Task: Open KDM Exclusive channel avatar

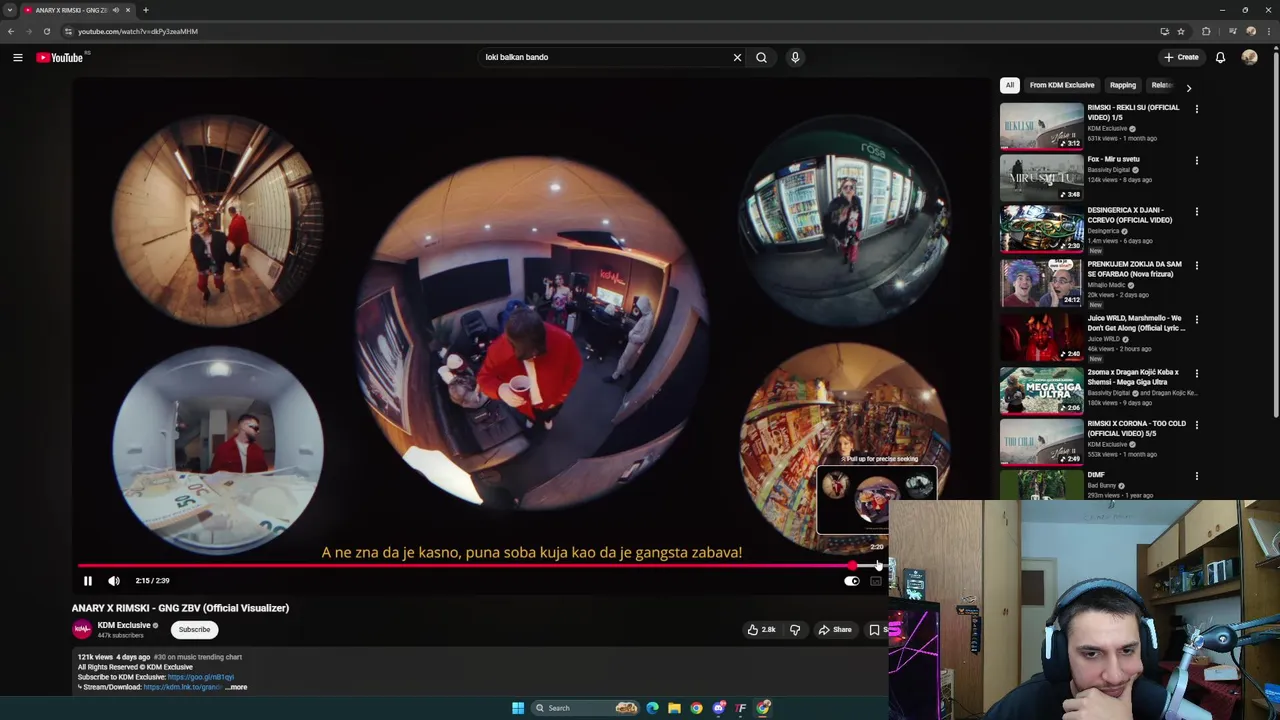Action: point(82,629)
